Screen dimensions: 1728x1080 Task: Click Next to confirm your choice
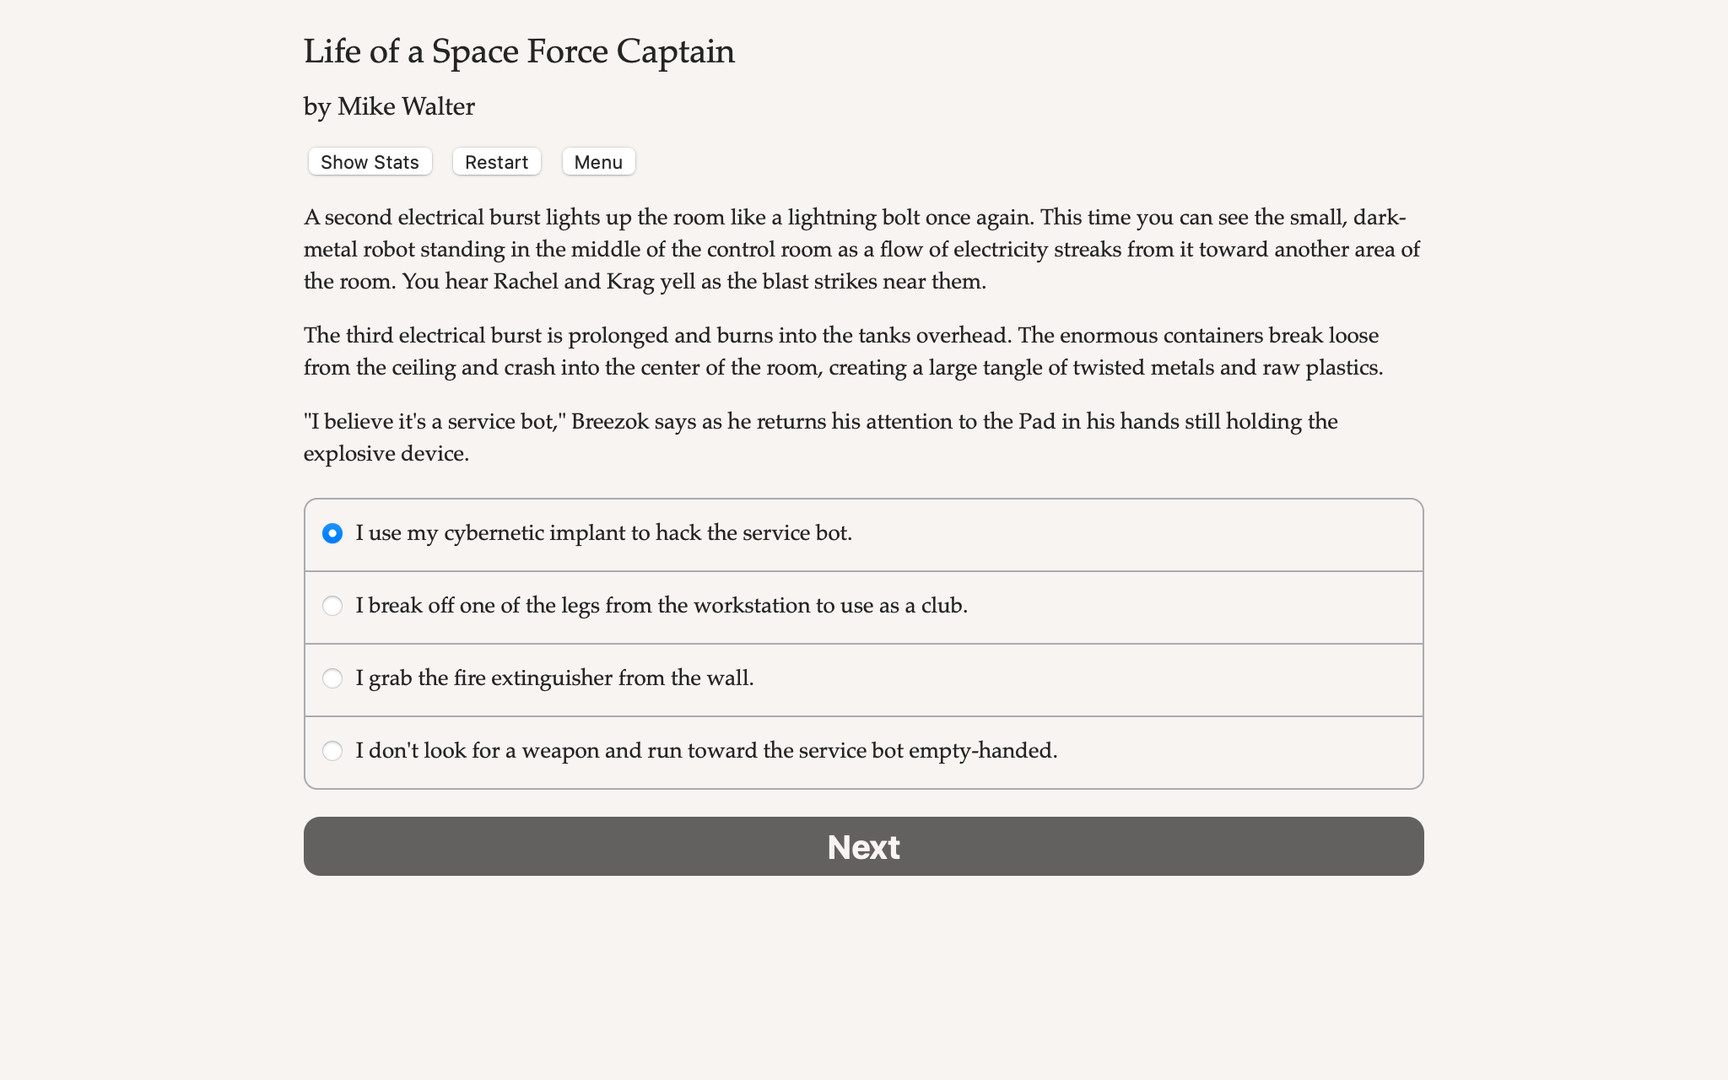[x=863, y=846]
